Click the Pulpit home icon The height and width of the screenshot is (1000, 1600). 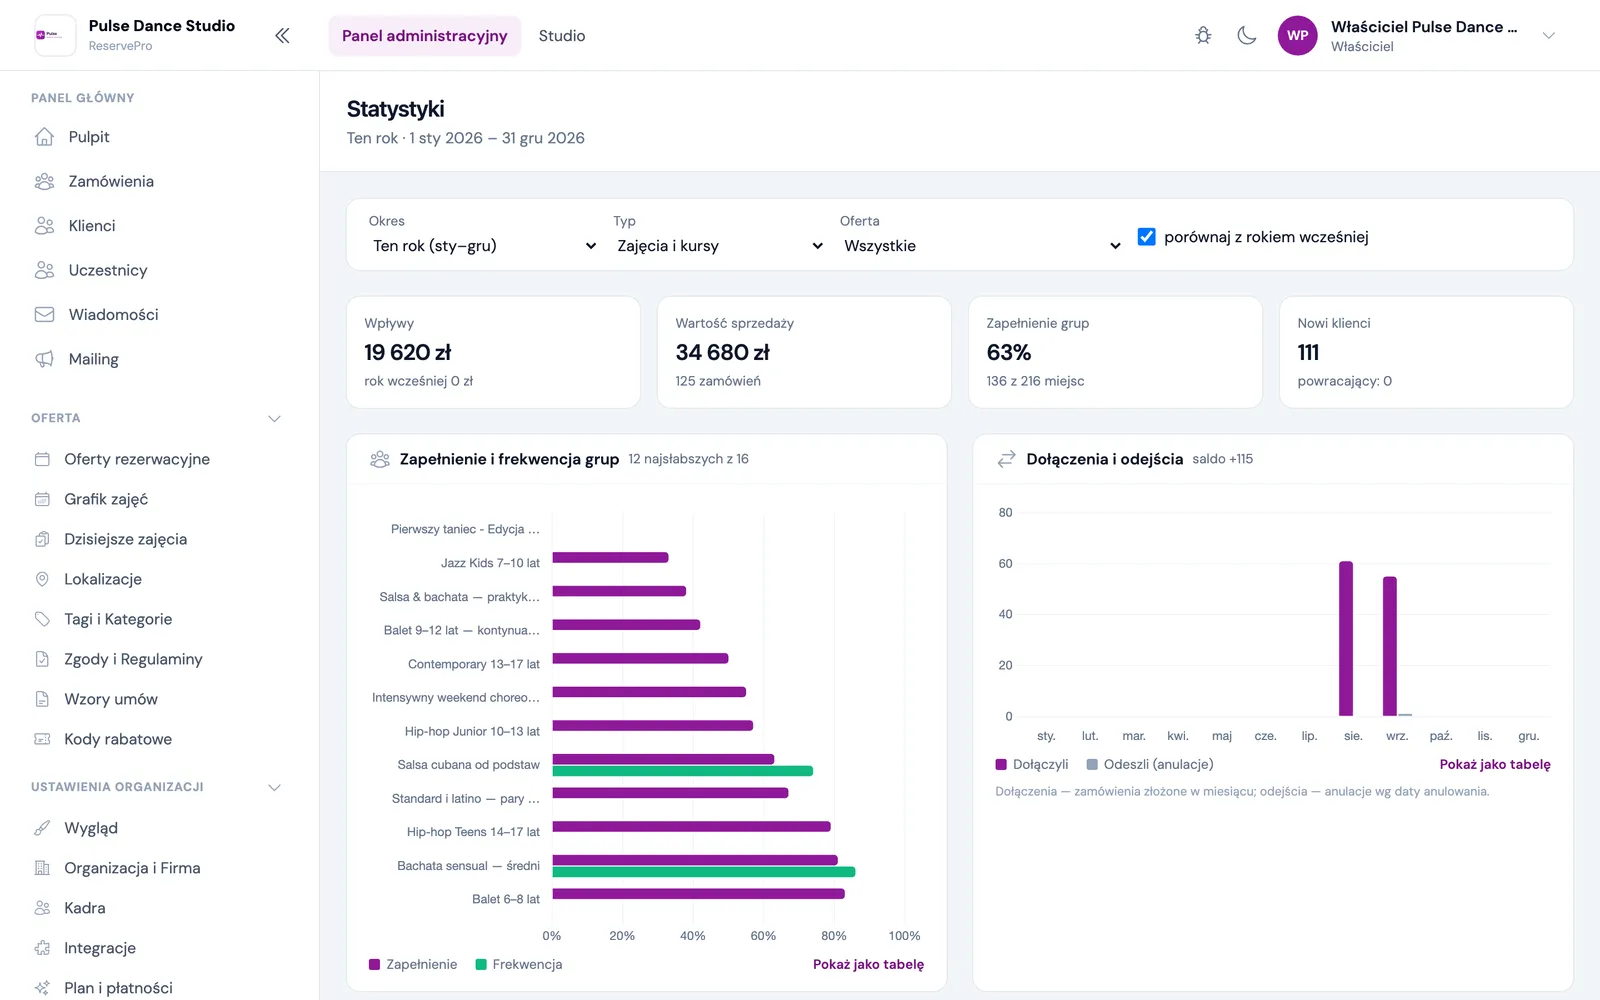[44, 137]
